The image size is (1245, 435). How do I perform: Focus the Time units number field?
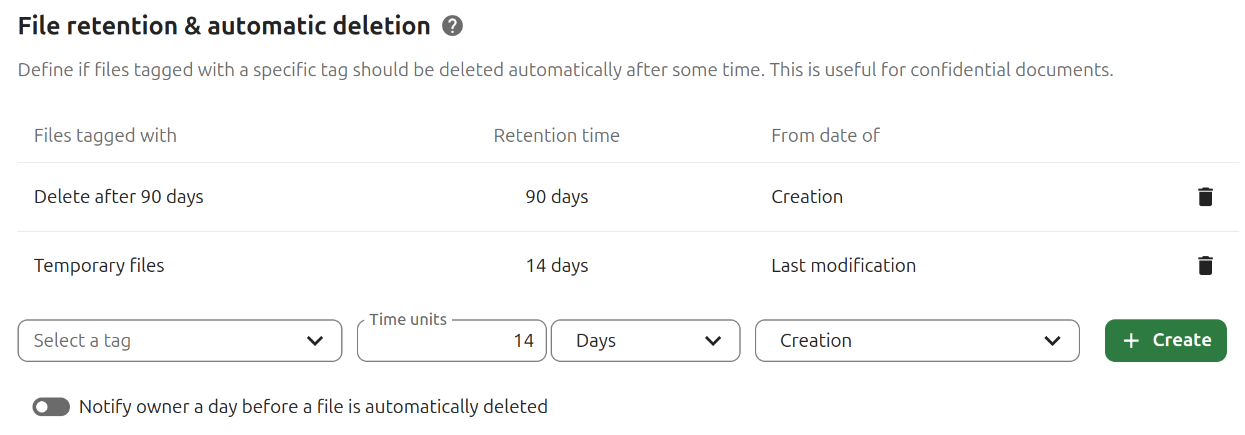tap(452, 341)
